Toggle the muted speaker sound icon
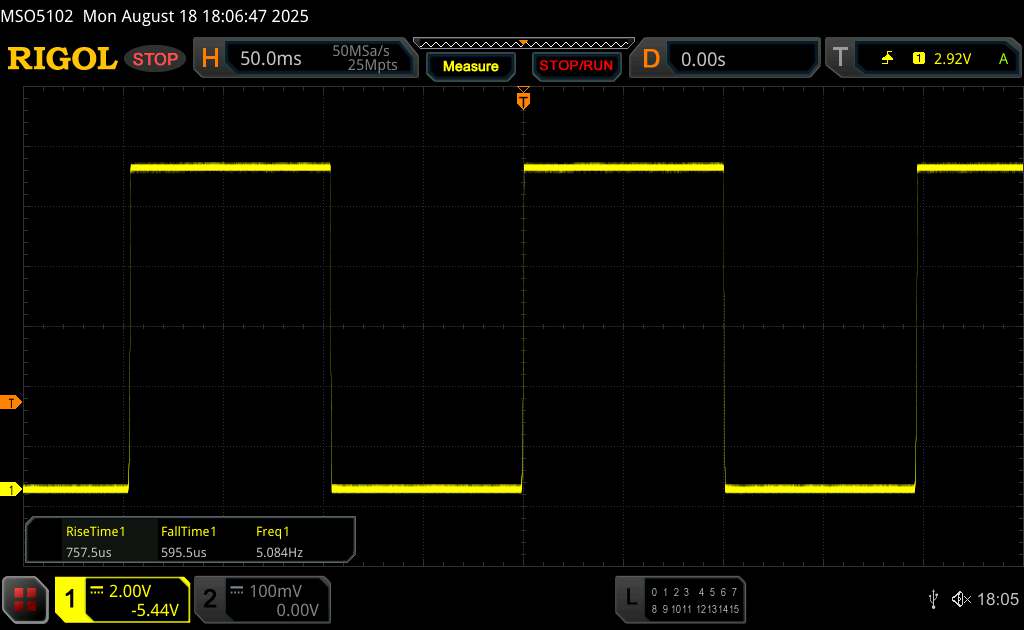Viewport: 1024px width, 630px height. coord(960,599)
